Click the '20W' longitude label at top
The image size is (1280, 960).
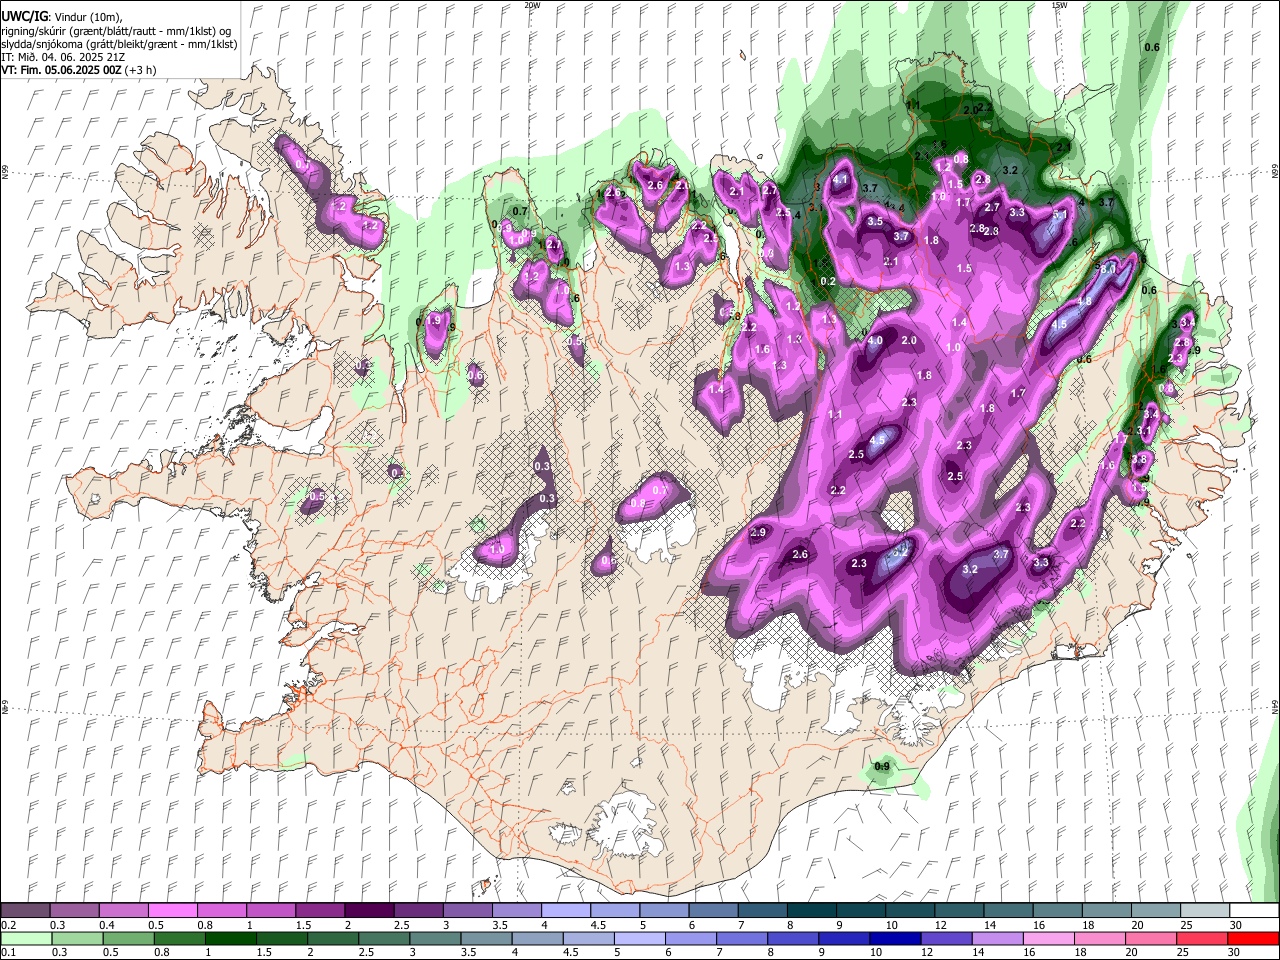(x=532, y=5)
